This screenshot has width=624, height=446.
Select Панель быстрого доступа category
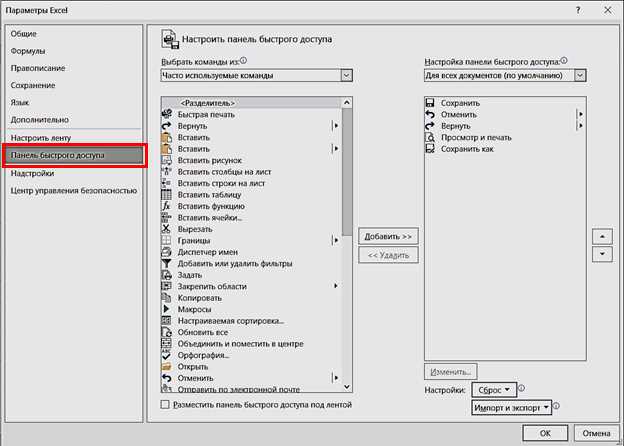[74, 156]
